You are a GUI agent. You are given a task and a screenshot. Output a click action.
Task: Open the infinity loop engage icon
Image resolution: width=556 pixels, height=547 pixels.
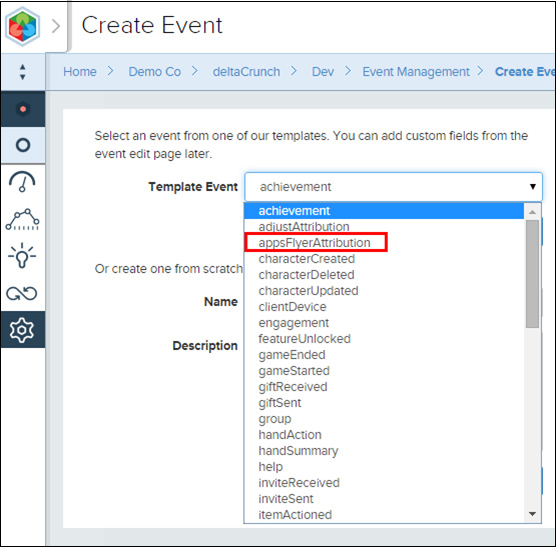22,293
